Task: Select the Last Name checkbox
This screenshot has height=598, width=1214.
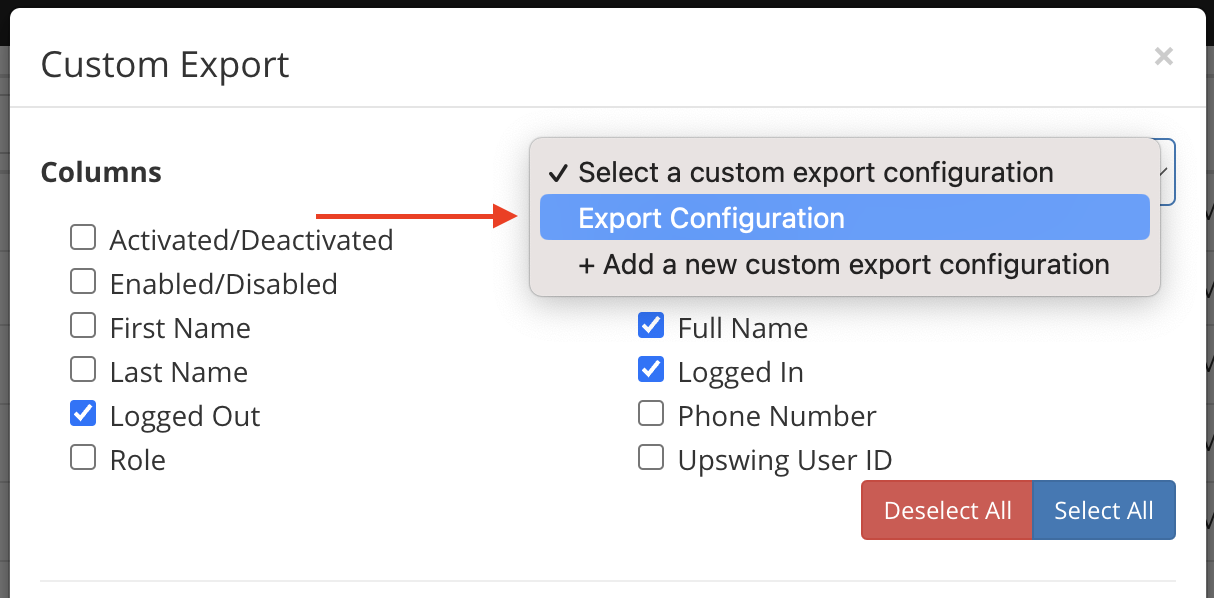Action: tap(83, 369)
